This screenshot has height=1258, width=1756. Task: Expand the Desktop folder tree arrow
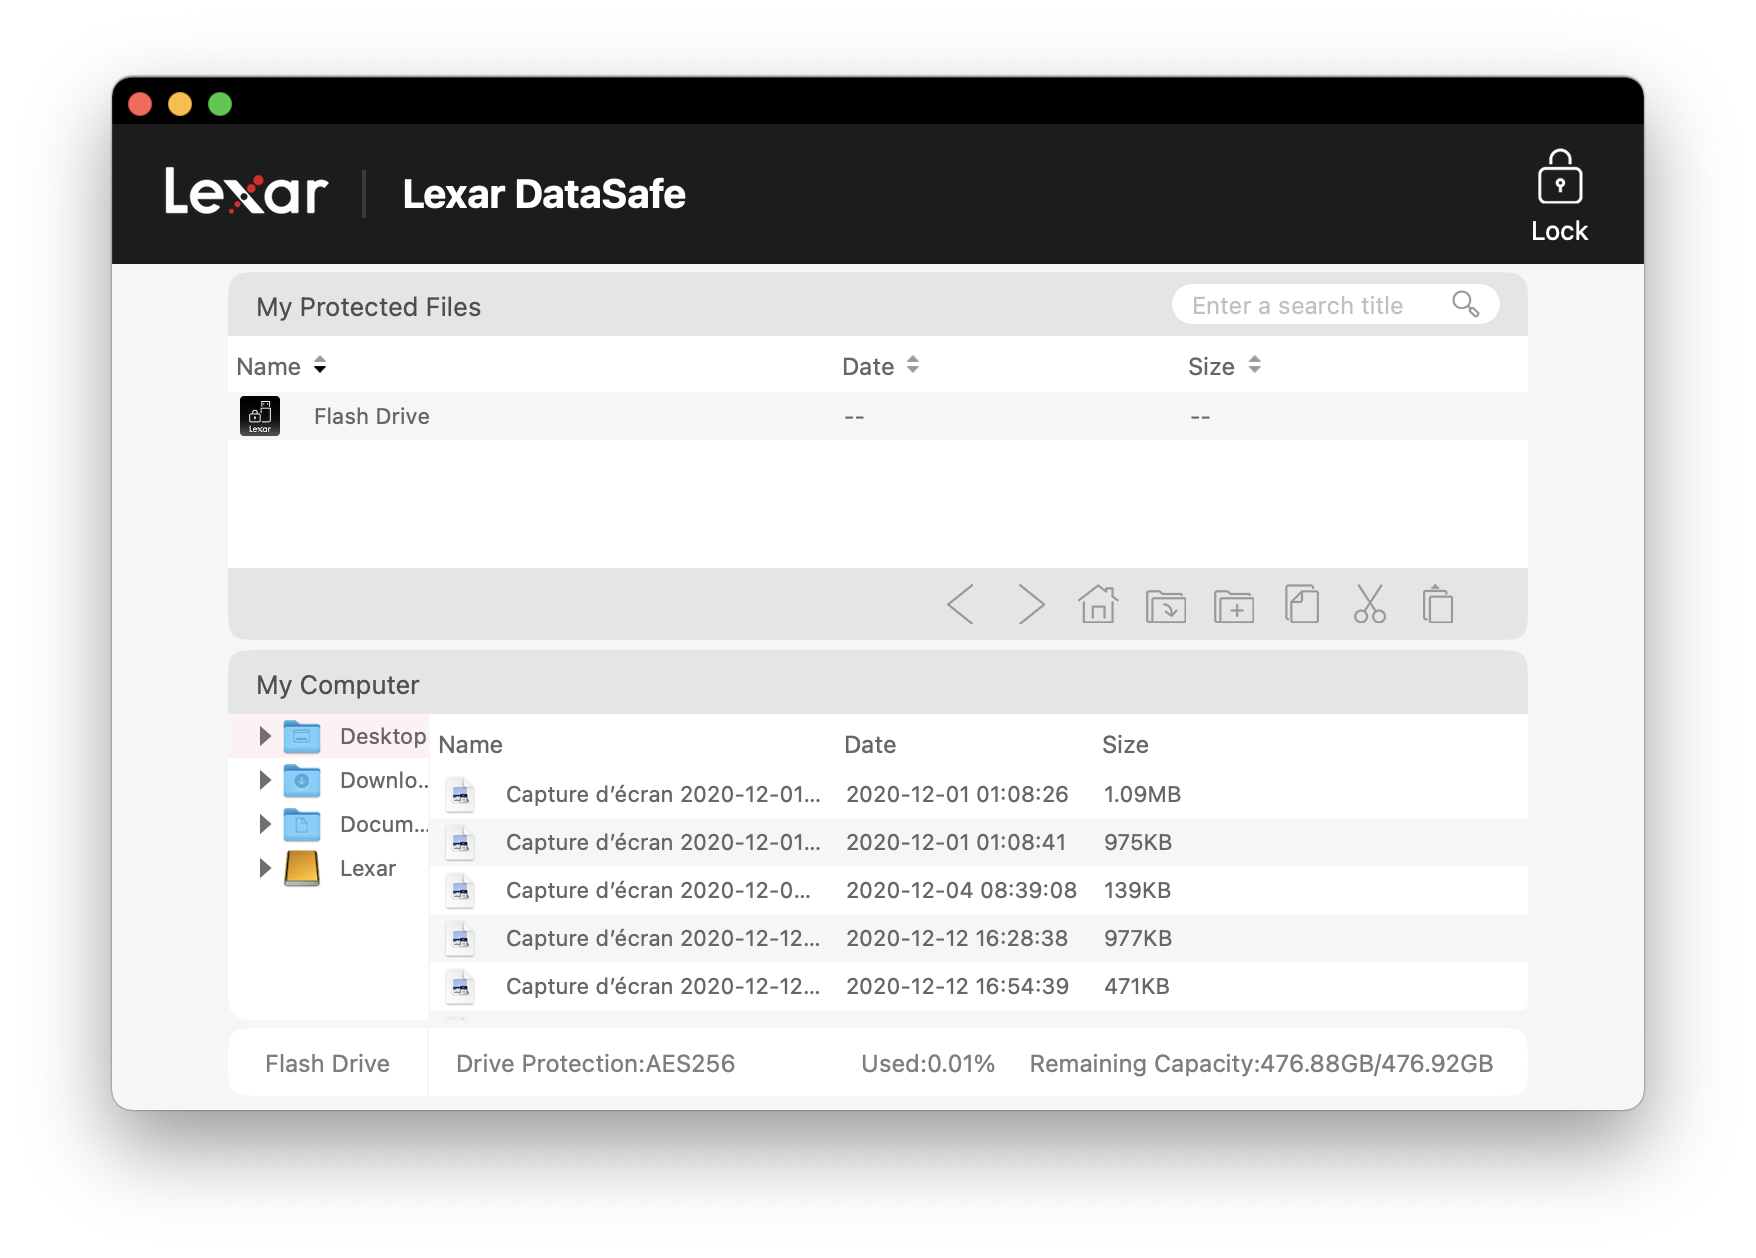click(265, 736)
